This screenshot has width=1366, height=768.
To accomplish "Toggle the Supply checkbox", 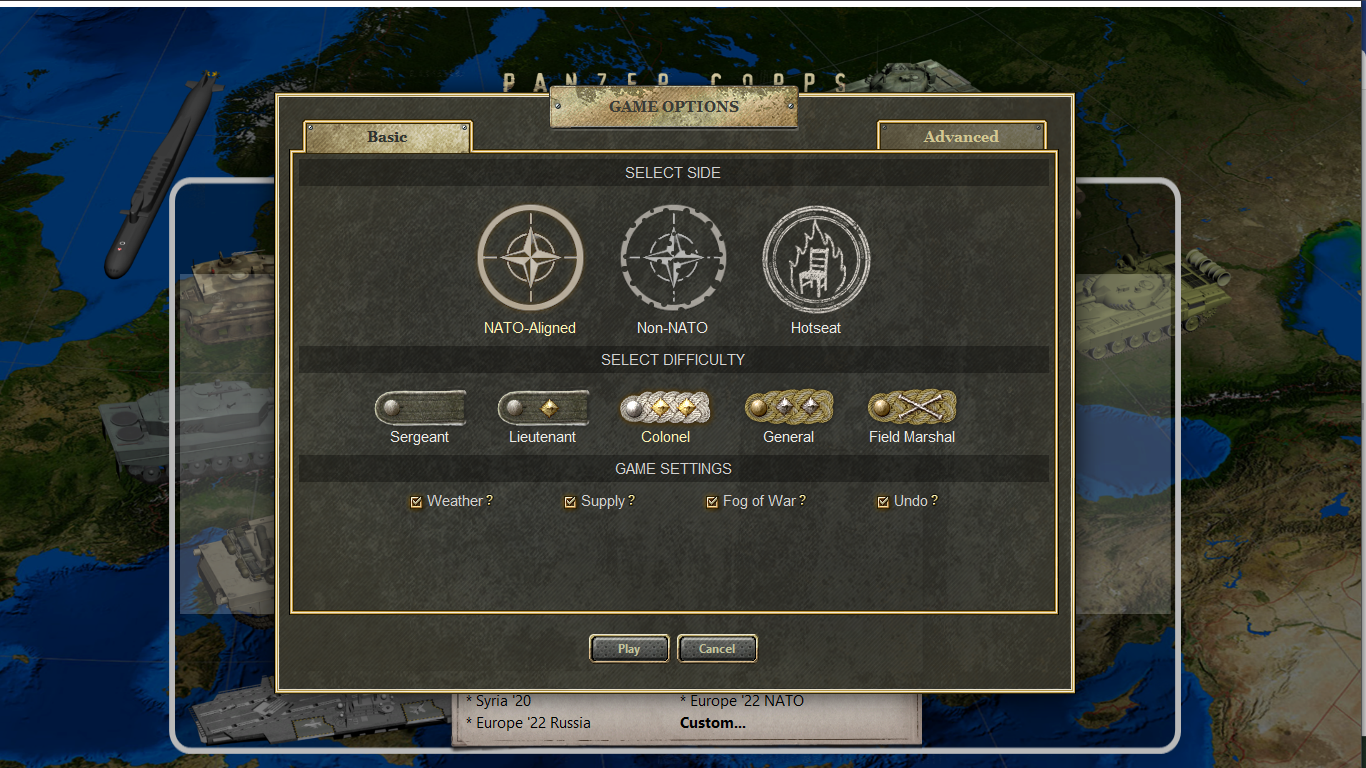I will coord(570,502).
